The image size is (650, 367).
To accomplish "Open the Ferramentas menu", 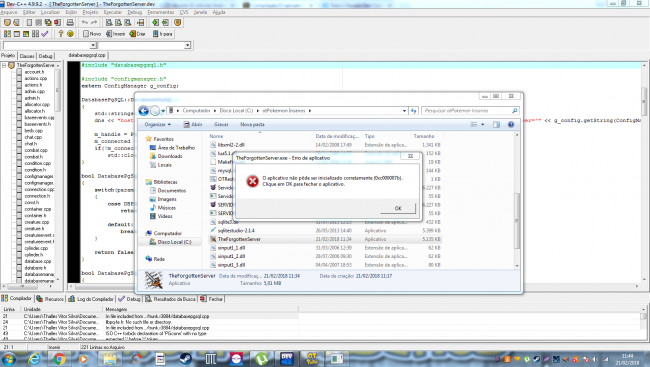I will tap(161, 12).
